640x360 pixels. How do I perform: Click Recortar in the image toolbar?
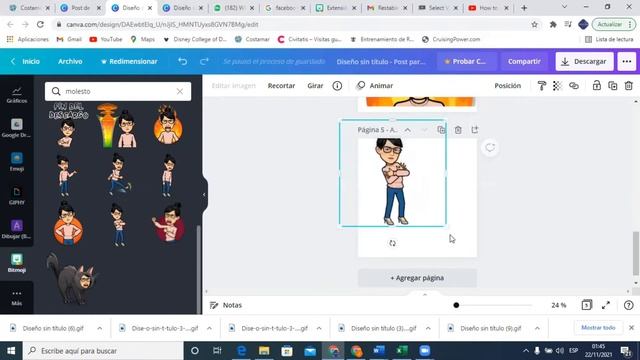click(281, 86)
